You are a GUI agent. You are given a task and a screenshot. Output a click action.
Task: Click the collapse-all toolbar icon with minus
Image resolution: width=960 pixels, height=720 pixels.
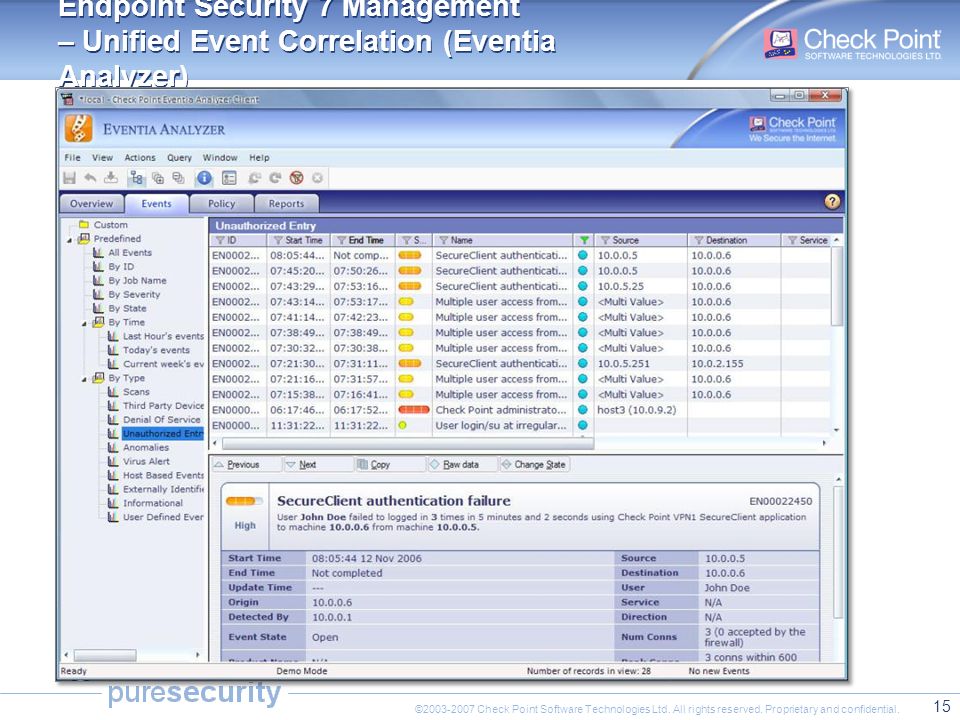click(178, 178)
